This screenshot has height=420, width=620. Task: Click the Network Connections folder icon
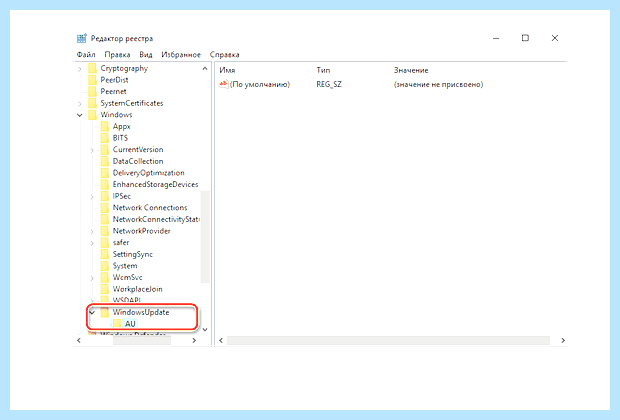pyautogui.click(x=105, y=208)
